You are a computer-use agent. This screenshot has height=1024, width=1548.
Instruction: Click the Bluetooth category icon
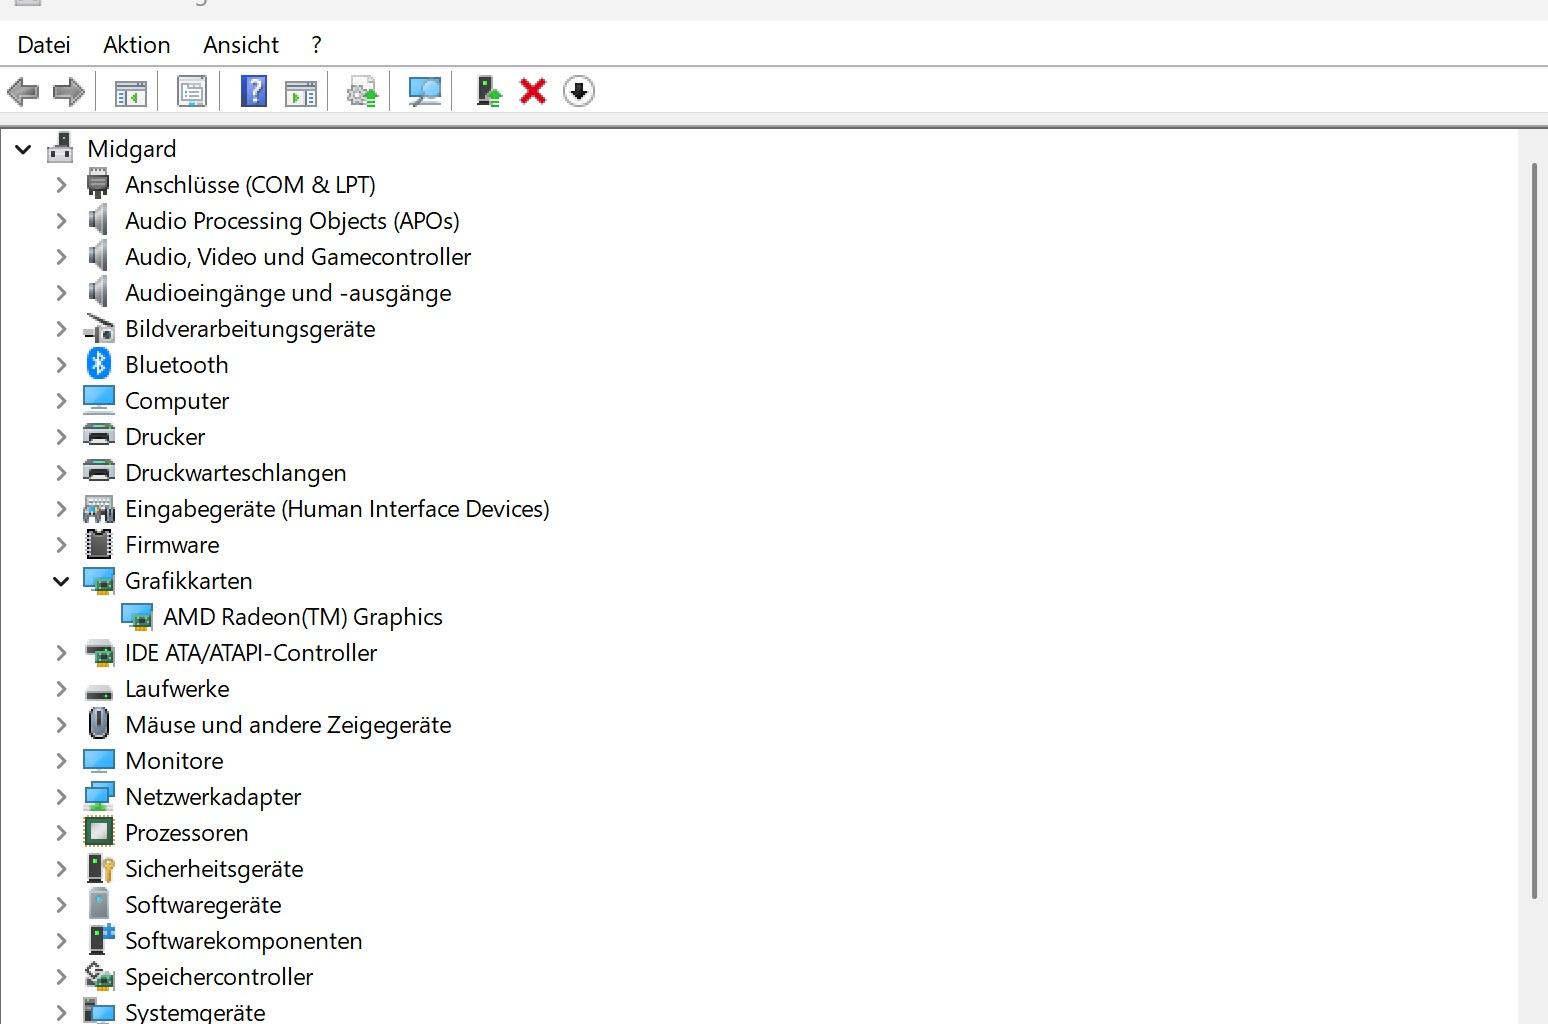[x=99, y=364]
